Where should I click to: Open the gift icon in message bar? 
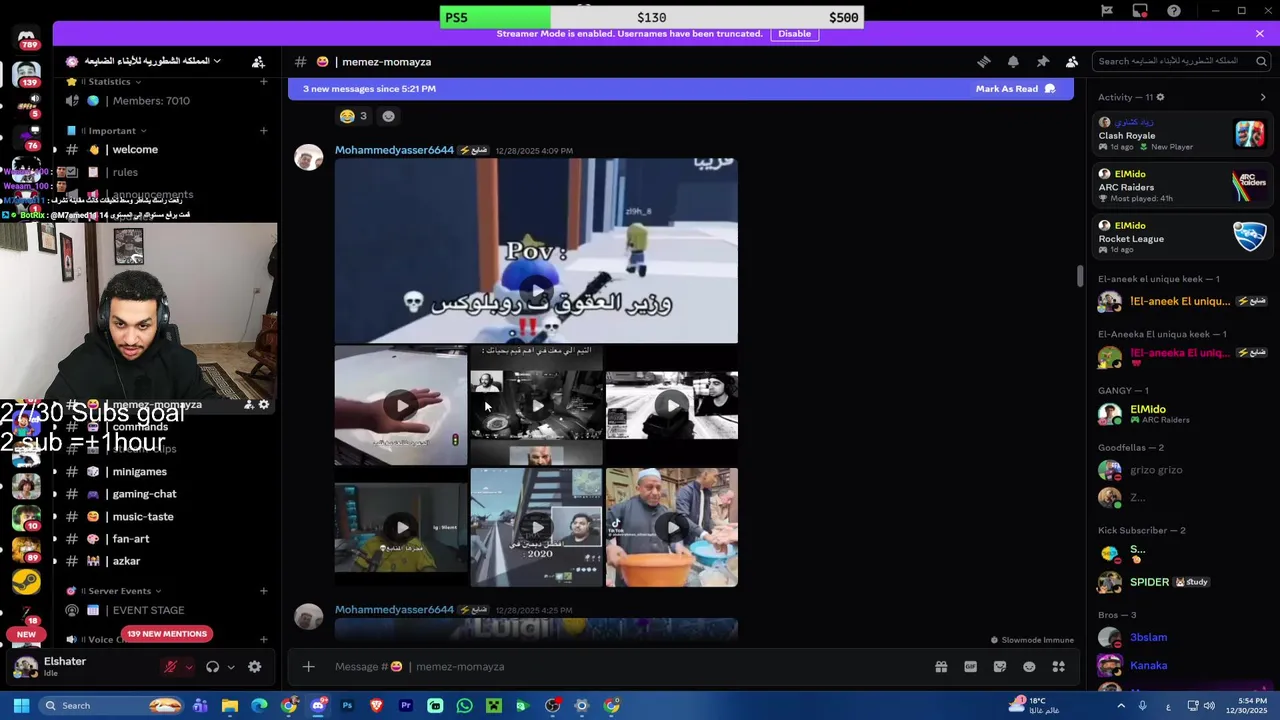click(941, 667)
